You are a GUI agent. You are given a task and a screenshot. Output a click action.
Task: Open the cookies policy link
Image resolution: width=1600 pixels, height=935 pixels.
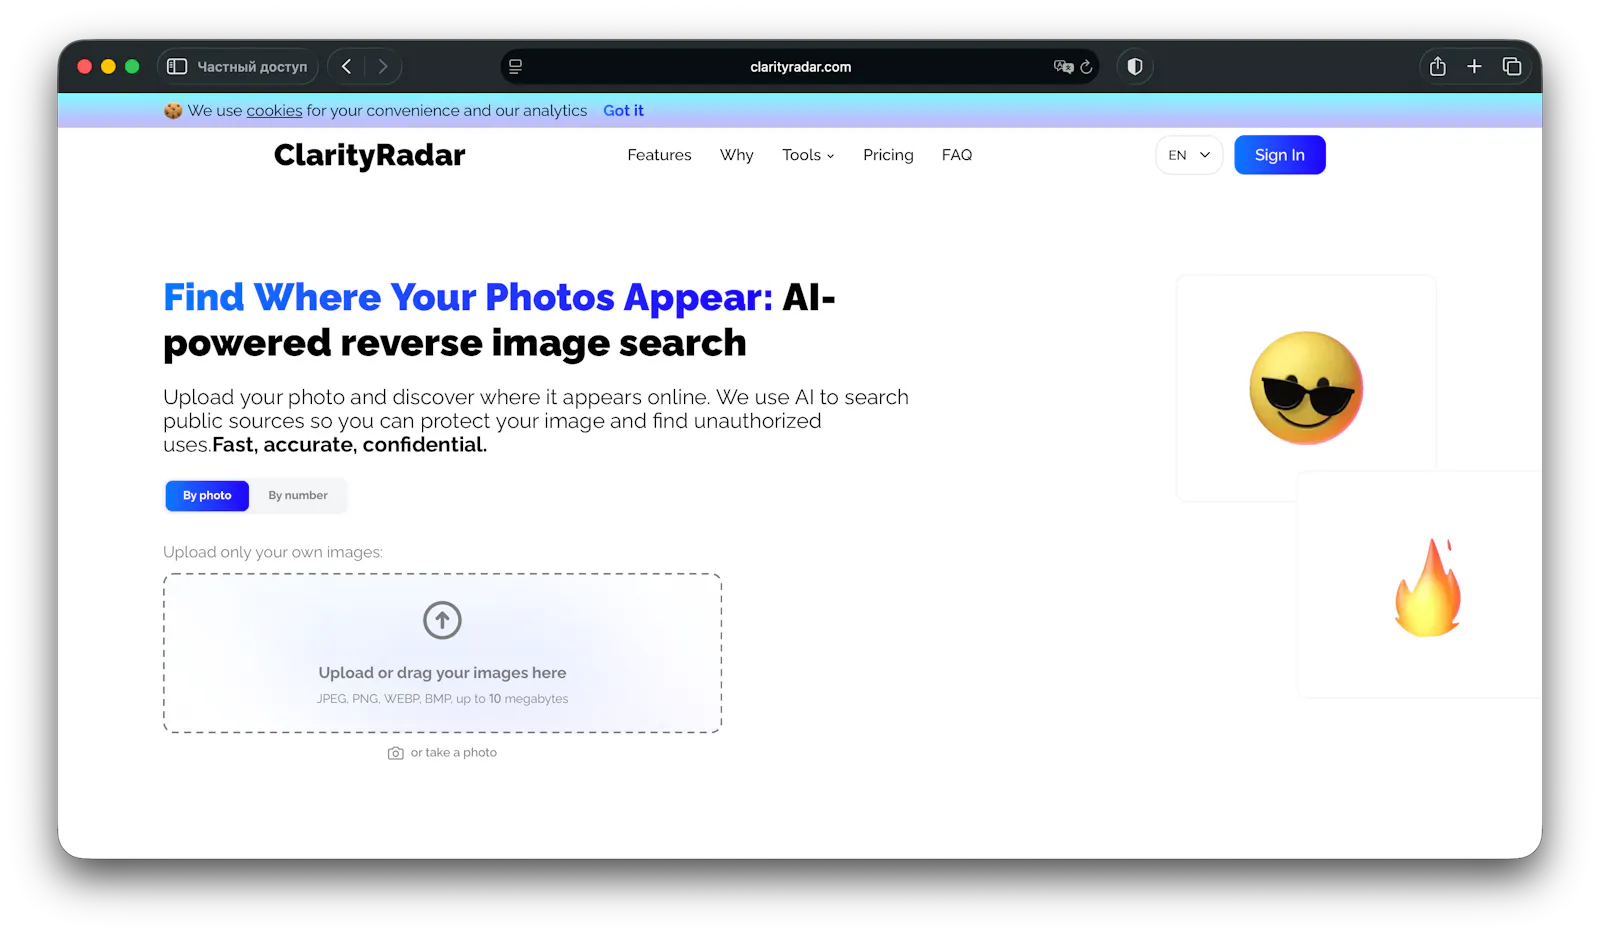[x=274, y=111]
